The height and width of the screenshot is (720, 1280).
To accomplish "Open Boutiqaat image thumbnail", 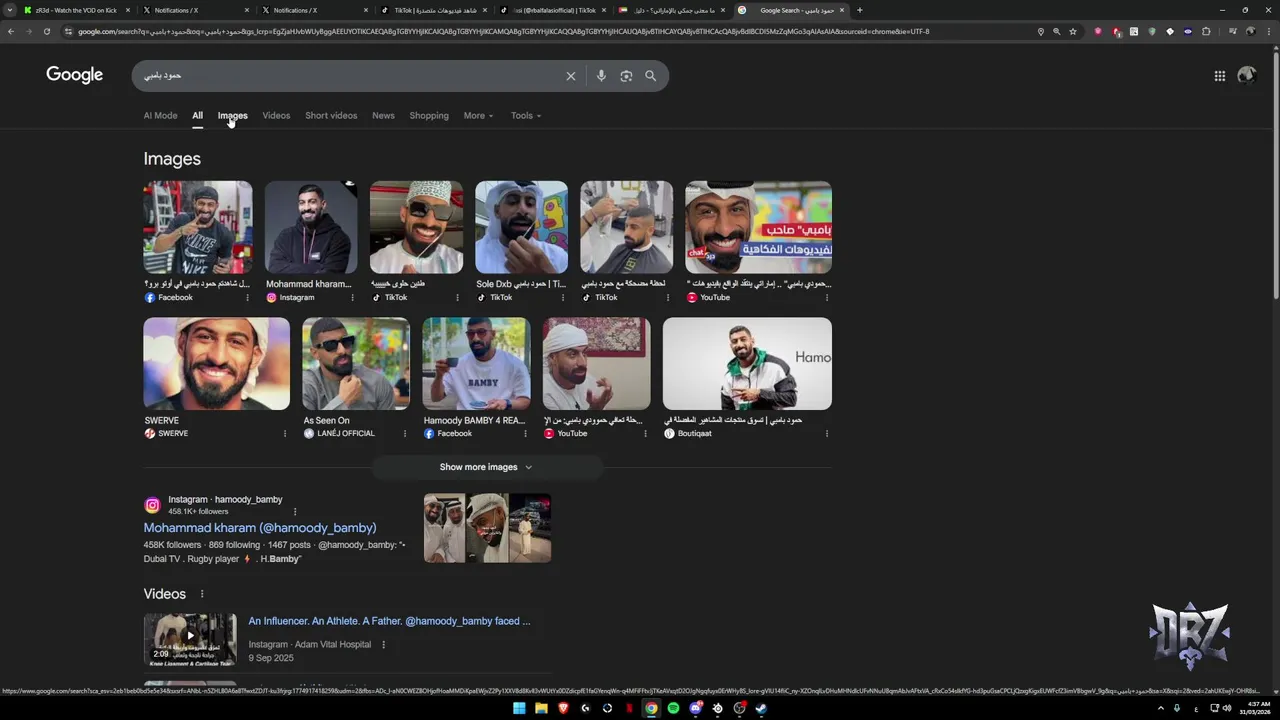I will tap(747, 364).
